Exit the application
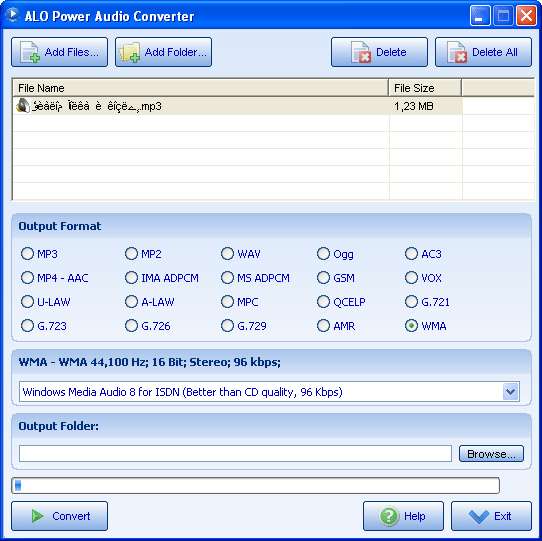Viewport: 542px width, 541px height. [491, 516]
